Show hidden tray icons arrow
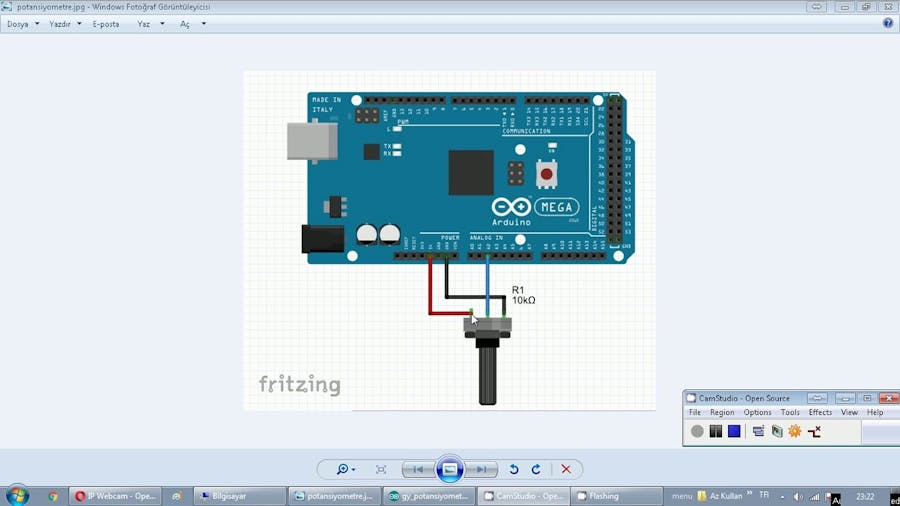The width and height of the screenshot is (900, 506). [782, 497]
